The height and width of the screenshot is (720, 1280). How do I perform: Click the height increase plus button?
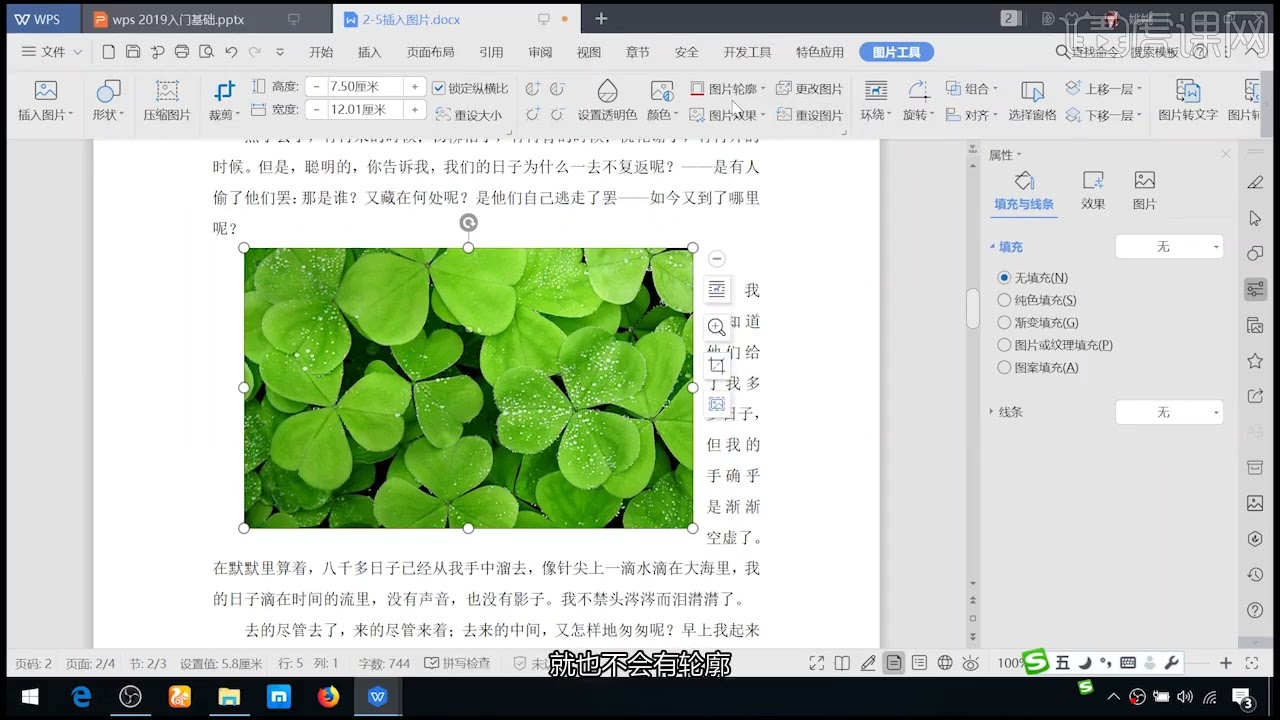(x=414, y=87)
